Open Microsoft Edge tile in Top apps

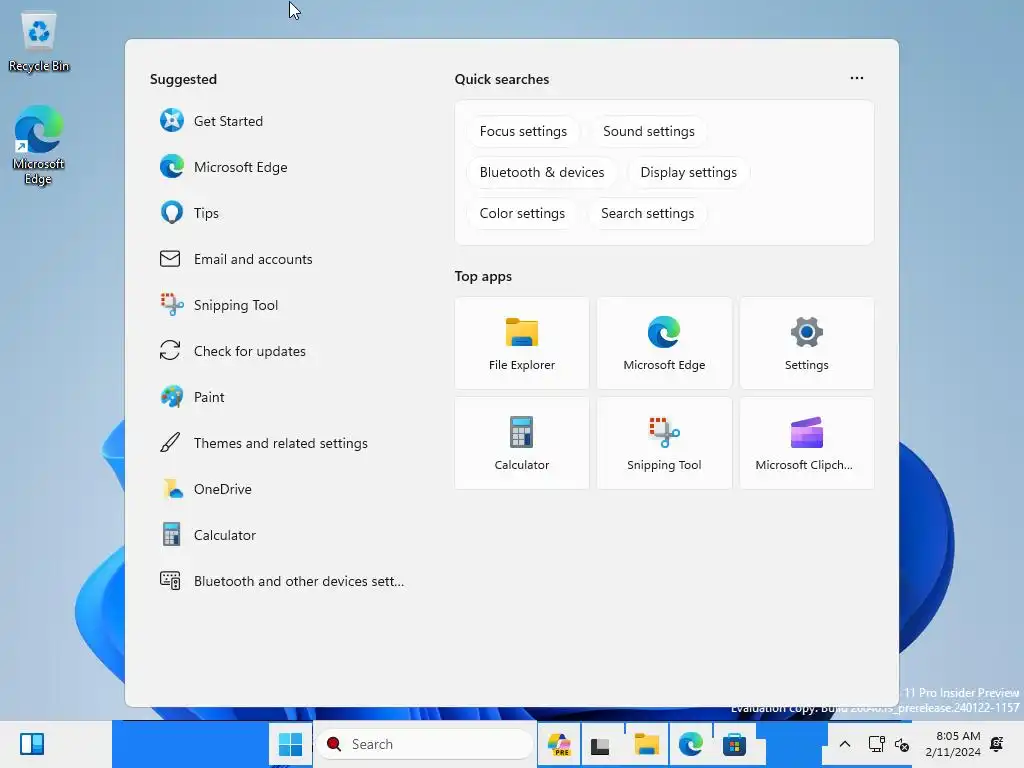[x=664, y=344]
